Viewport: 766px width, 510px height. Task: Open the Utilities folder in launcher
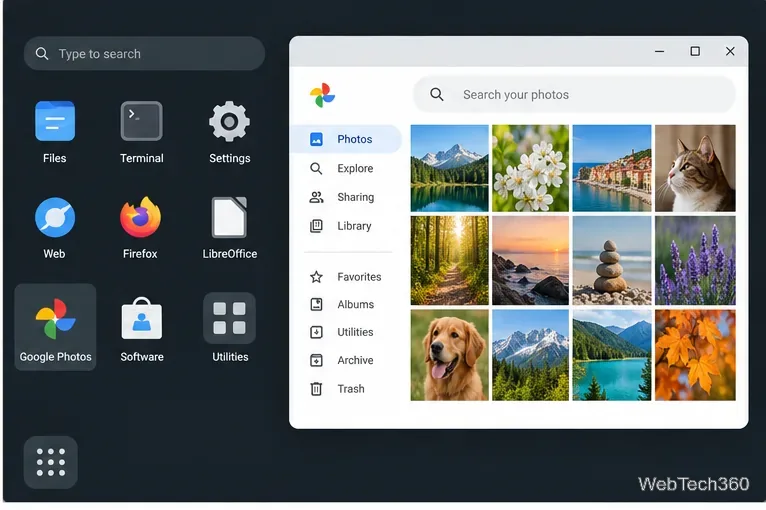pyautogui.click(x=230, y=318)
